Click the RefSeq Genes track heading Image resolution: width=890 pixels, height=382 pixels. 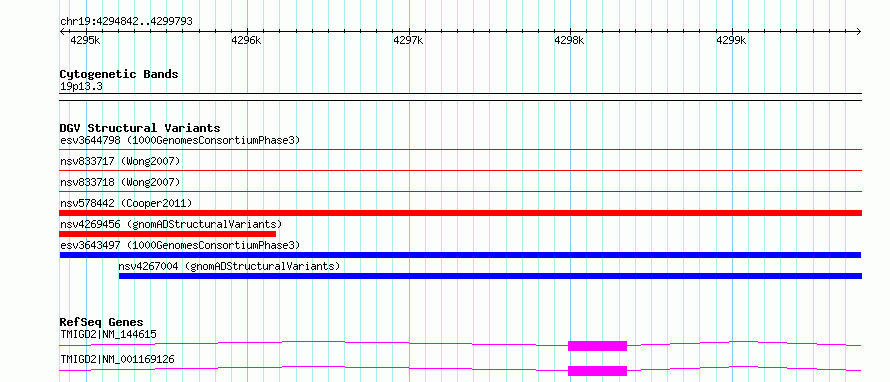click(101, 322)
